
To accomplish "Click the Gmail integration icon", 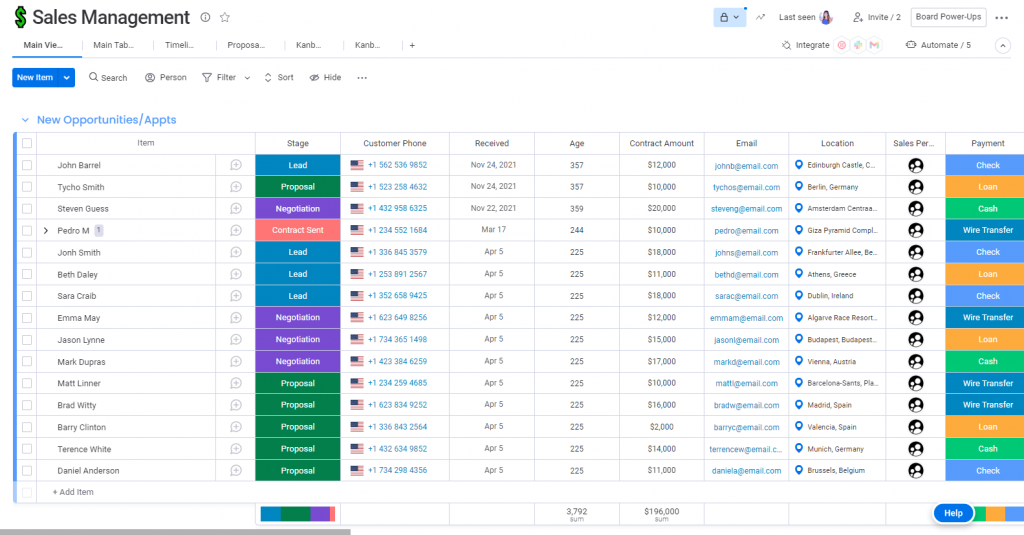I will point(874,45).
